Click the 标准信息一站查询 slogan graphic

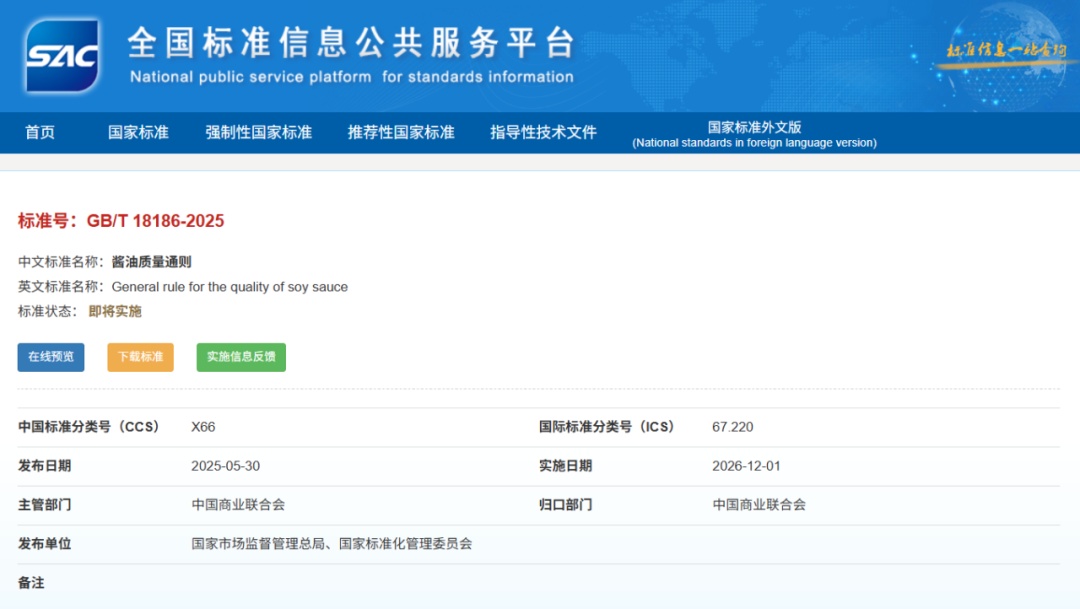[x=1006, y=50]
